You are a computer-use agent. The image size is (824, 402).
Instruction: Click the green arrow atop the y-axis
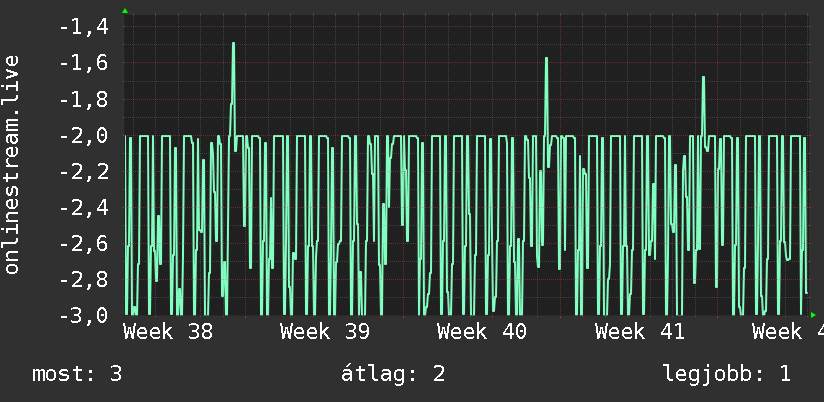[x=125, y=11]
